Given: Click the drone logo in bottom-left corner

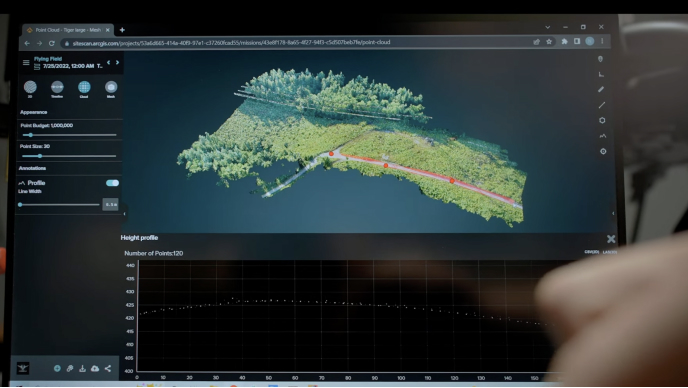Looking at the screenshot, I should click(23, 368).
